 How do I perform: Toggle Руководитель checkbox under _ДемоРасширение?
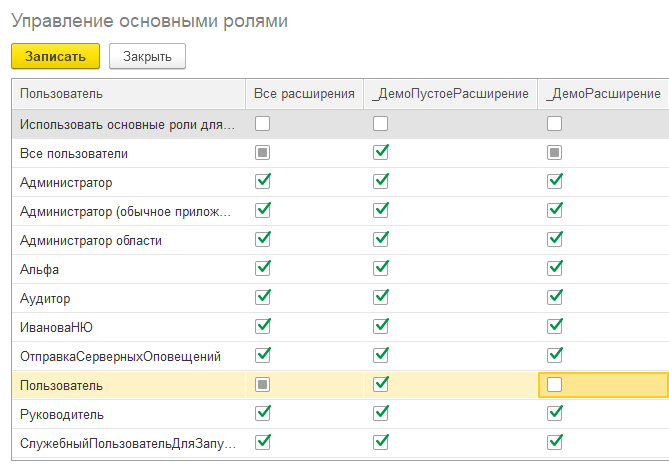coord(554,413)
